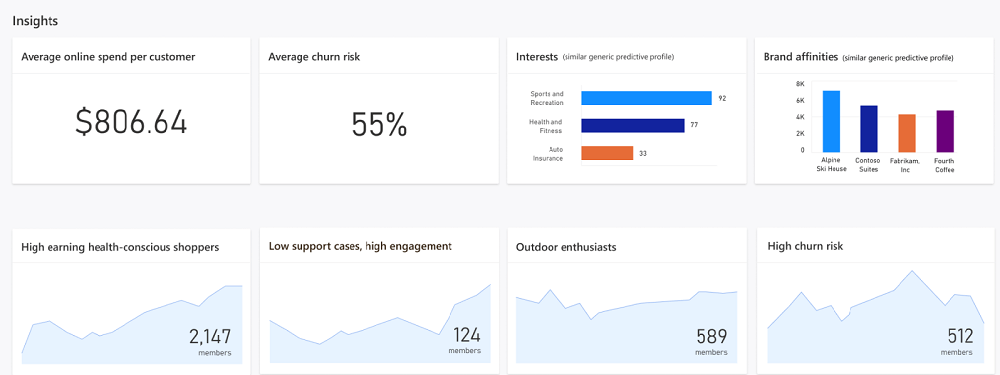
Task: Open the High churn risk segment
Action: point(805,246)
